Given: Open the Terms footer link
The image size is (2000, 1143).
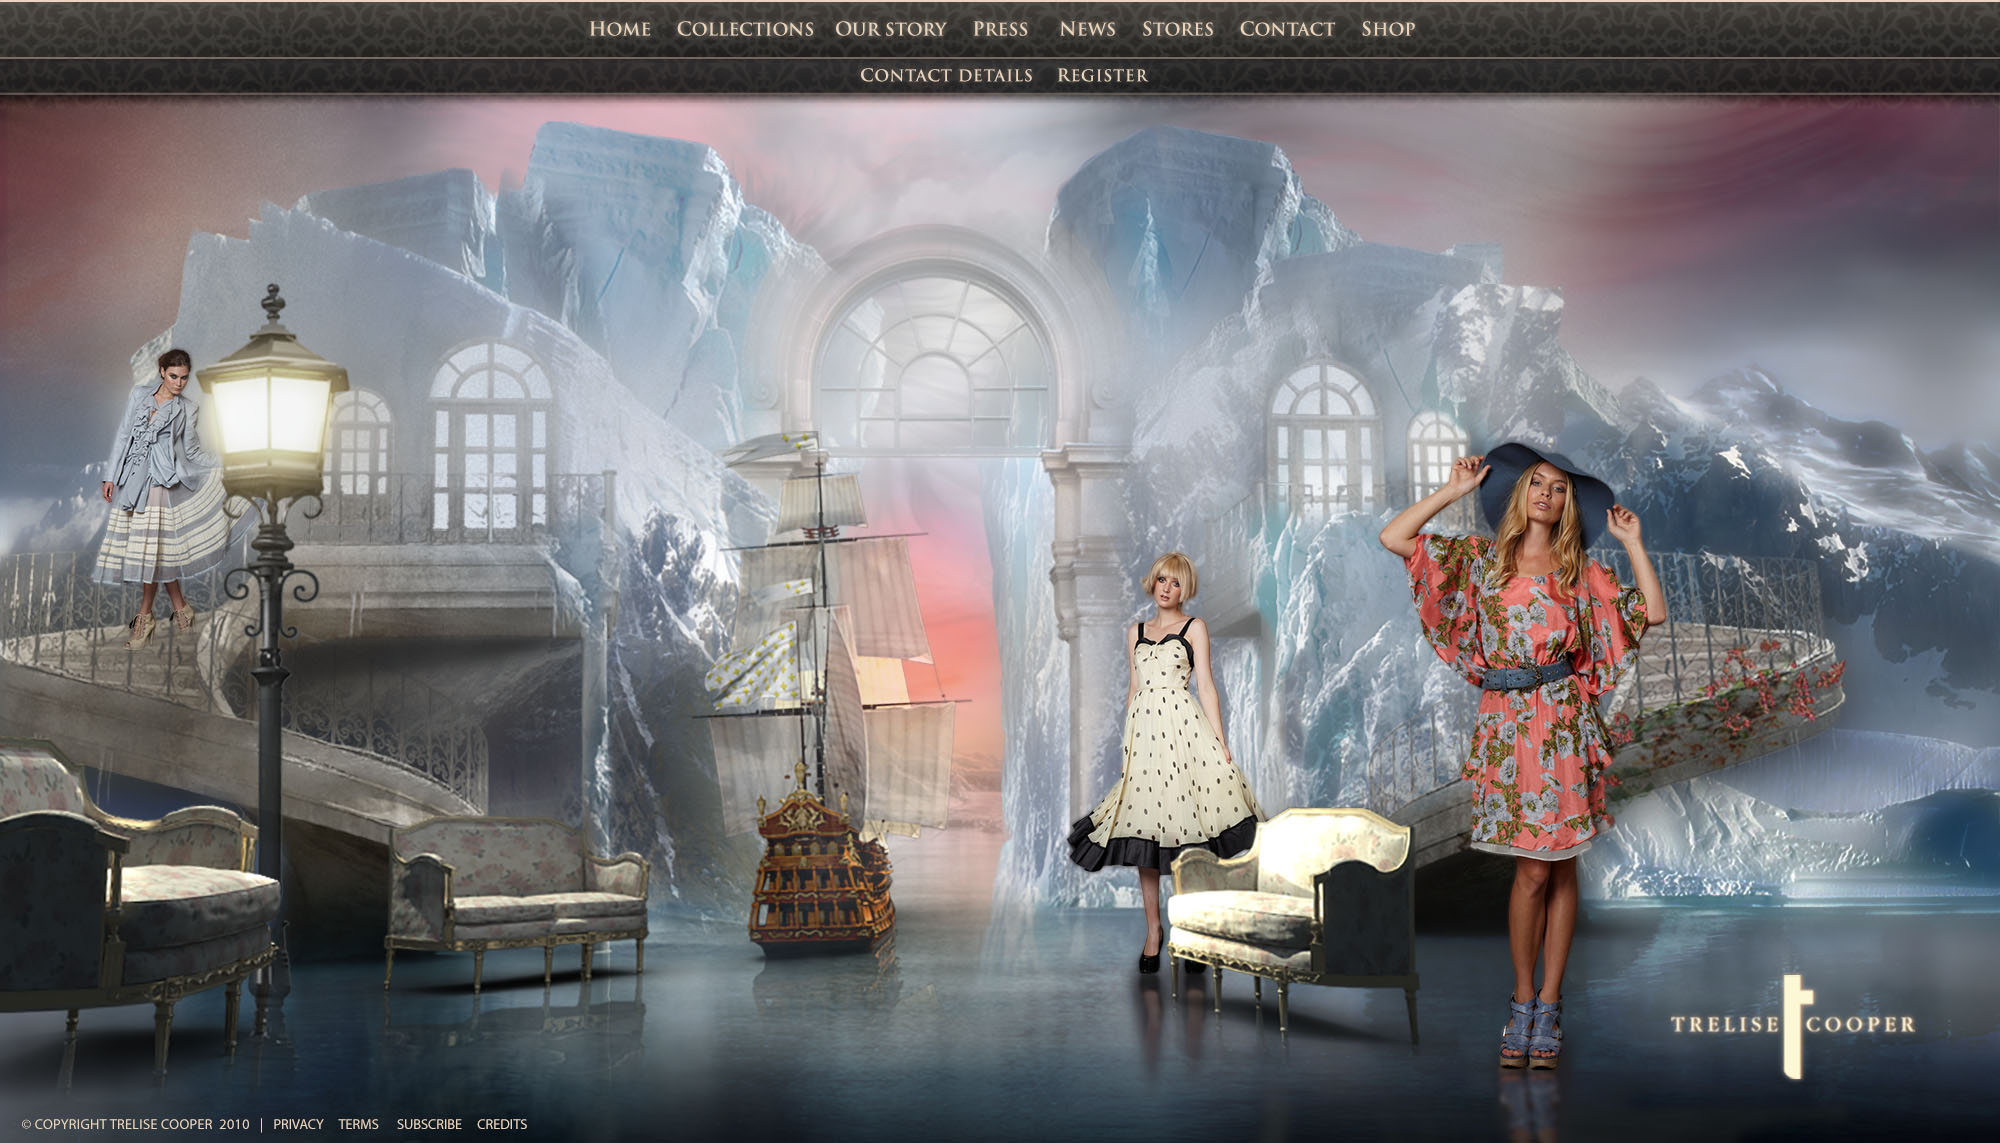Looking at the screenshot, I should coord(358,1124).
